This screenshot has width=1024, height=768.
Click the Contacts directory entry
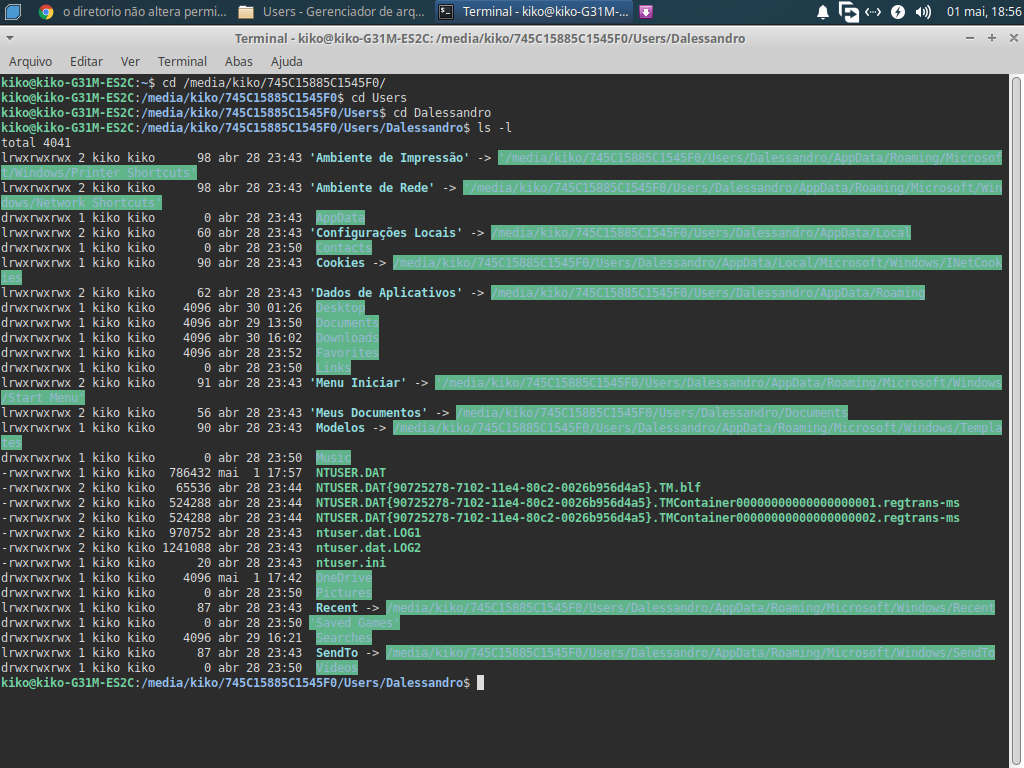[344, 248]
